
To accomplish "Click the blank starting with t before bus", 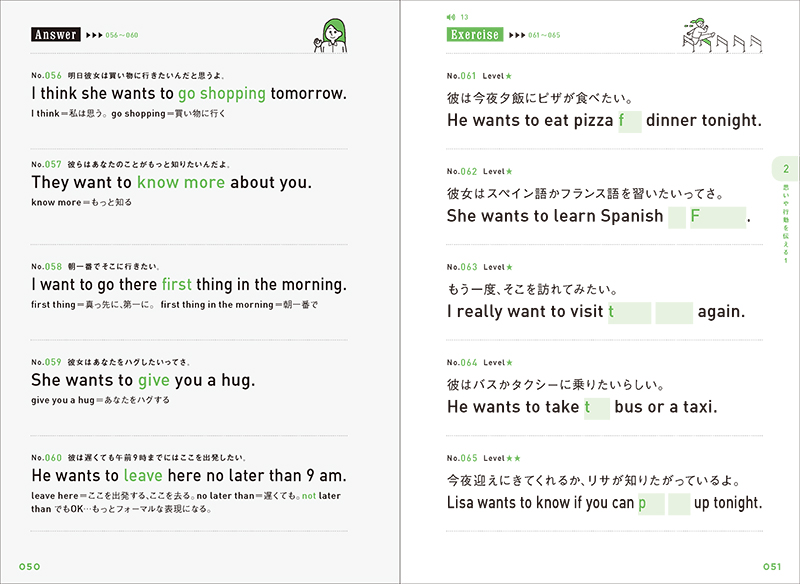I will tap(597, 408).
